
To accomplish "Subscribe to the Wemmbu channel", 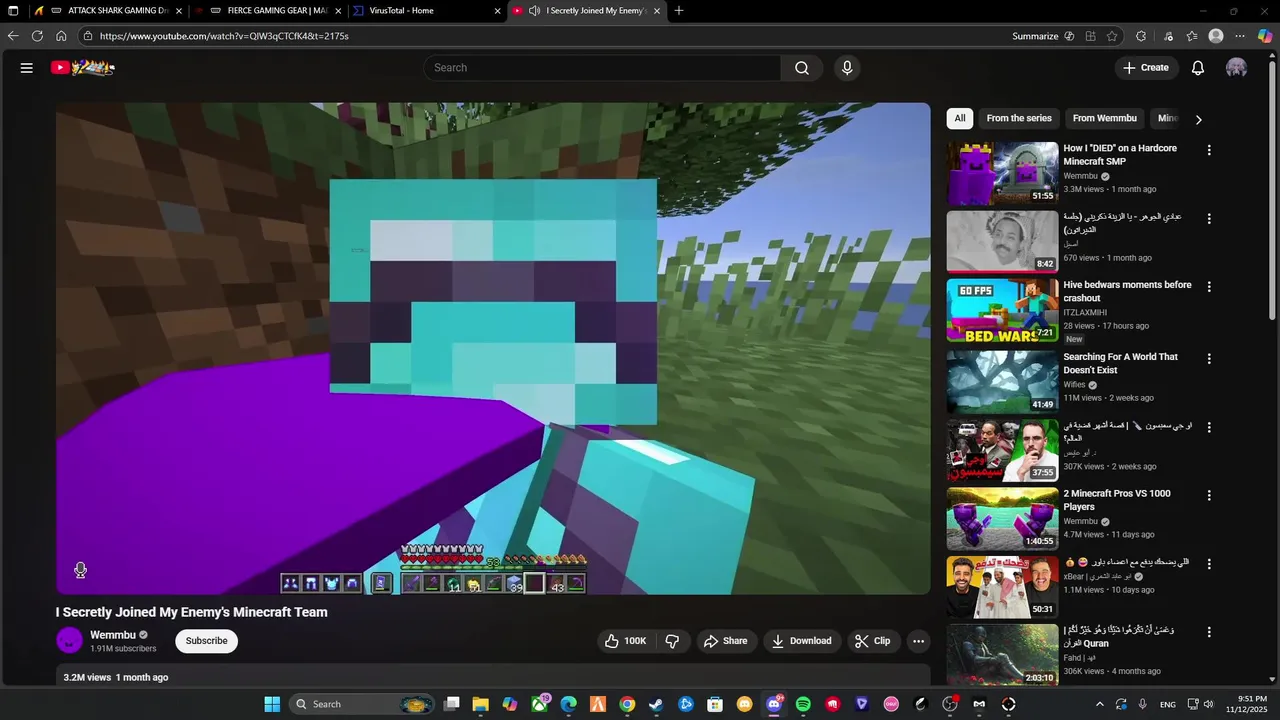I will click(x=207, y=641).
